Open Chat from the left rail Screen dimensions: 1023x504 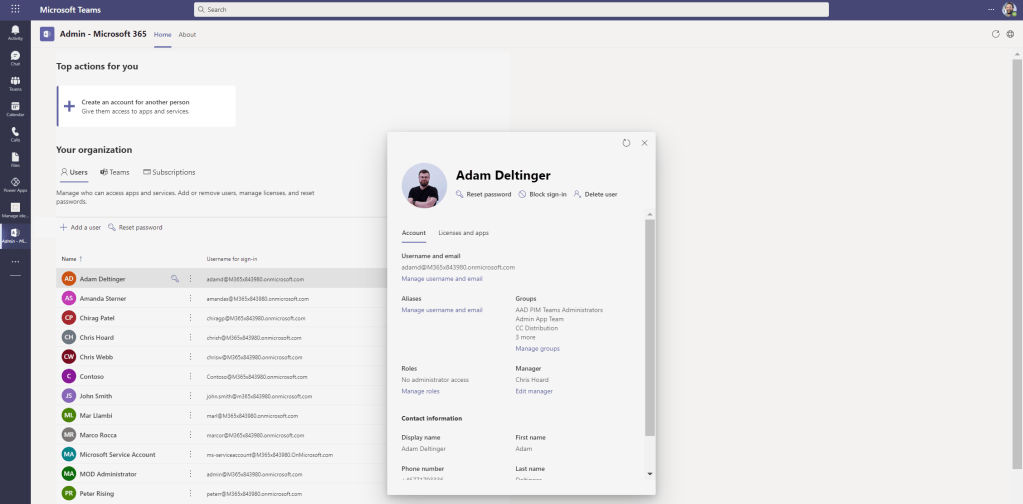pyautogui.click(x=15, y=57)
